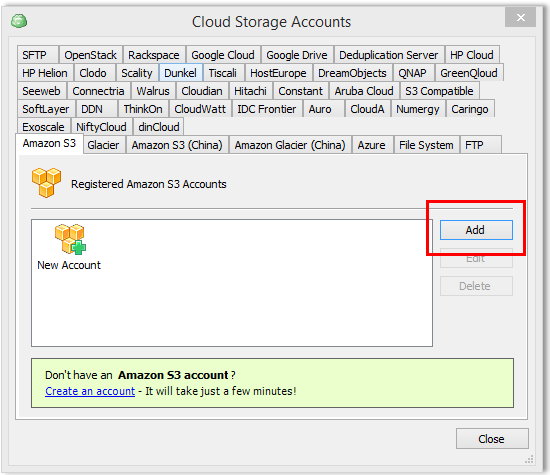Image resolution: width=550 pixels, height=475 pixels.
Task: Select the dinCloud tab
Action: pos(159,127)
